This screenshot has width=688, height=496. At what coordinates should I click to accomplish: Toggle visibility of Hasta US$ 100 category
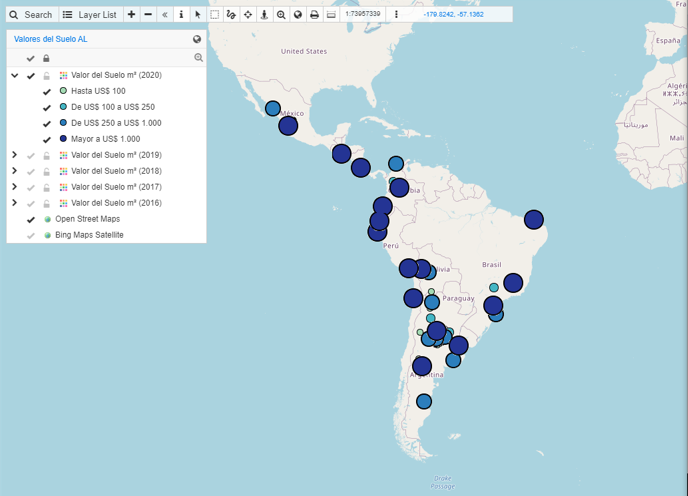coord(47,92)
